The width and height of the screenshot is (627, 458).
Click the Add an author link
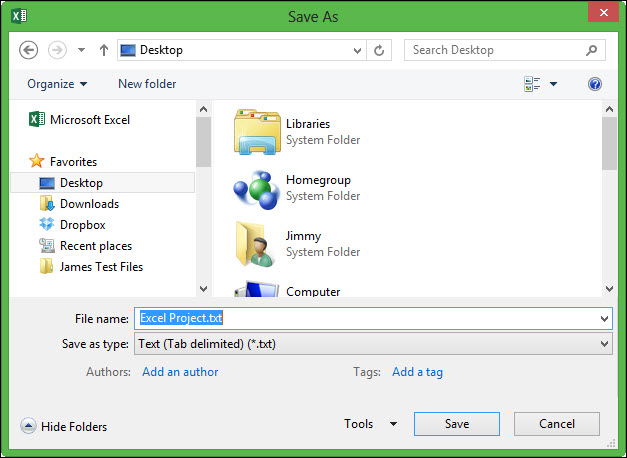tap(180, 372)
